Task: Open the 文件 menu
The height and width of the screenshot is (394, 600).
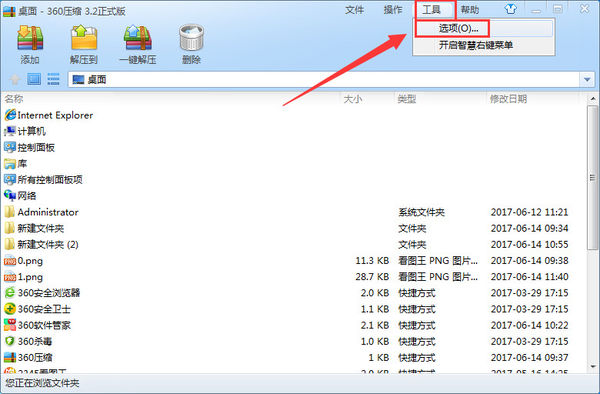Action: [x=354, y=10]
